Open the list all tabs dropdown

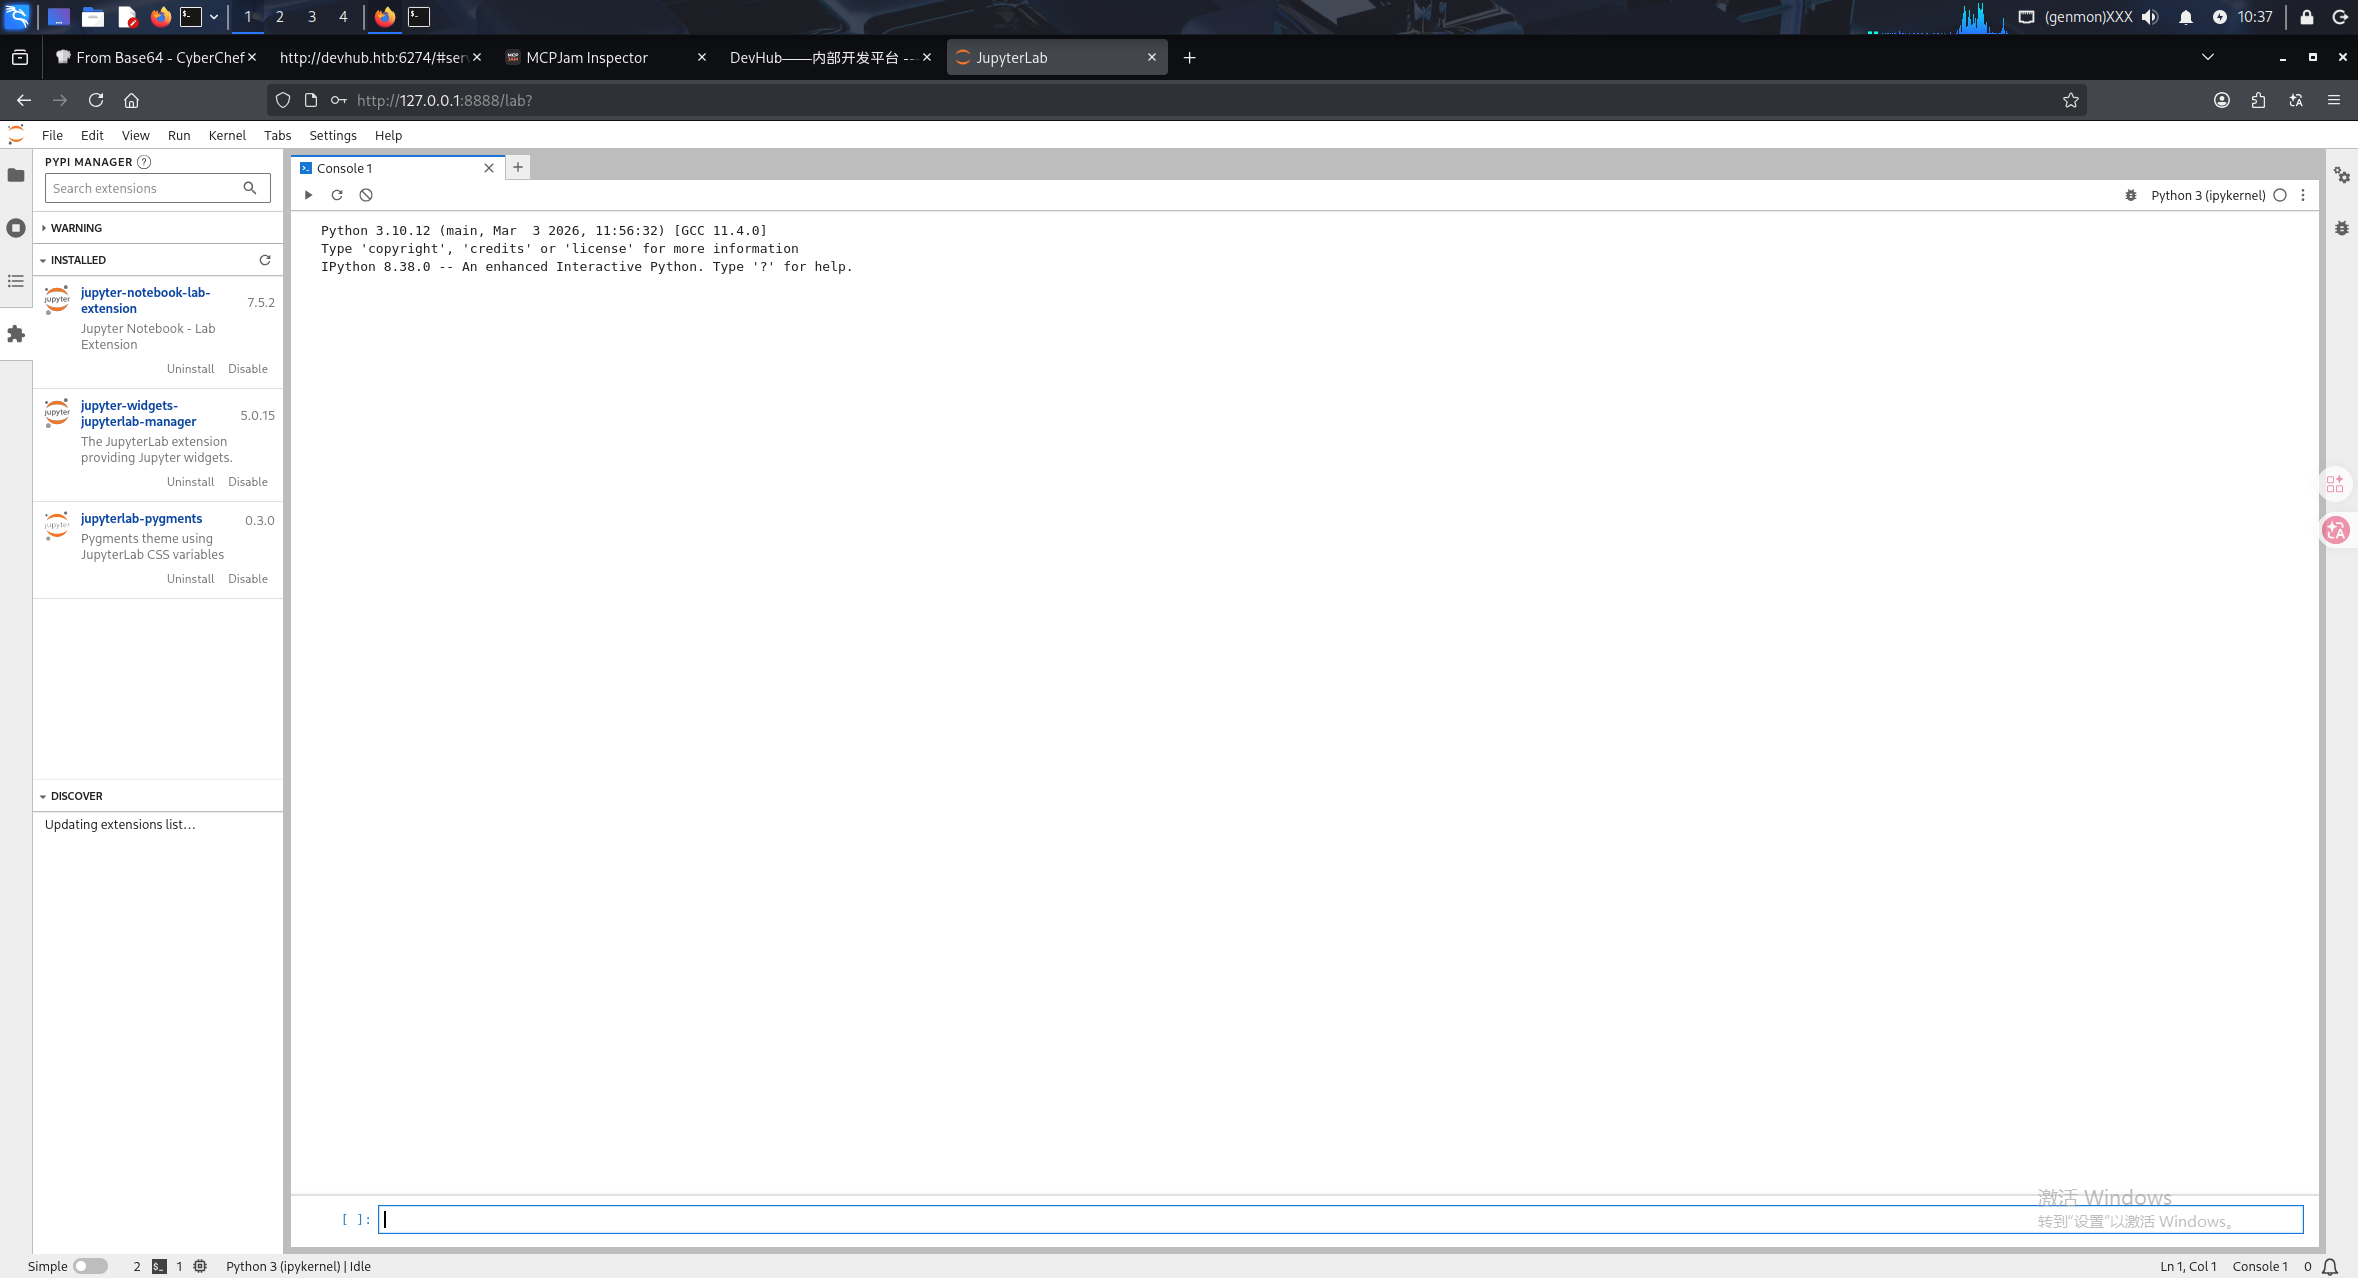coord(2208,57)
